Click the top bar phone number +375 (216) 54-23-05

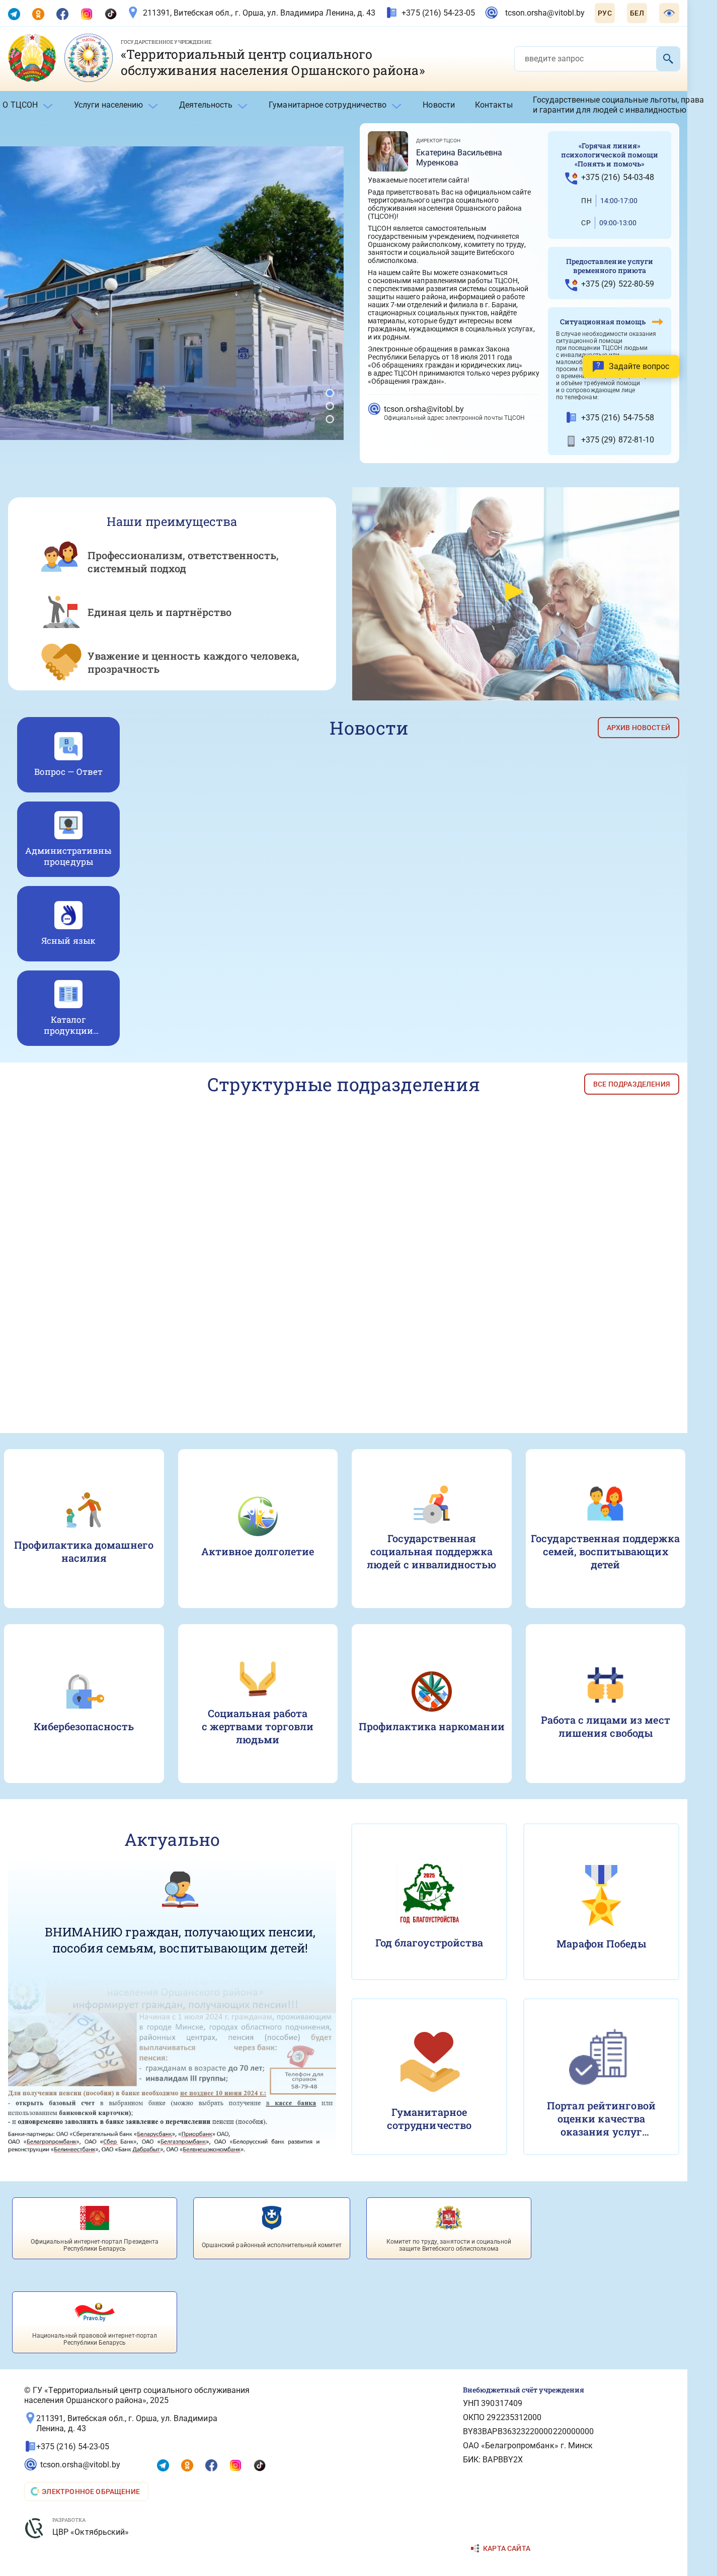(x=438, y=13)
